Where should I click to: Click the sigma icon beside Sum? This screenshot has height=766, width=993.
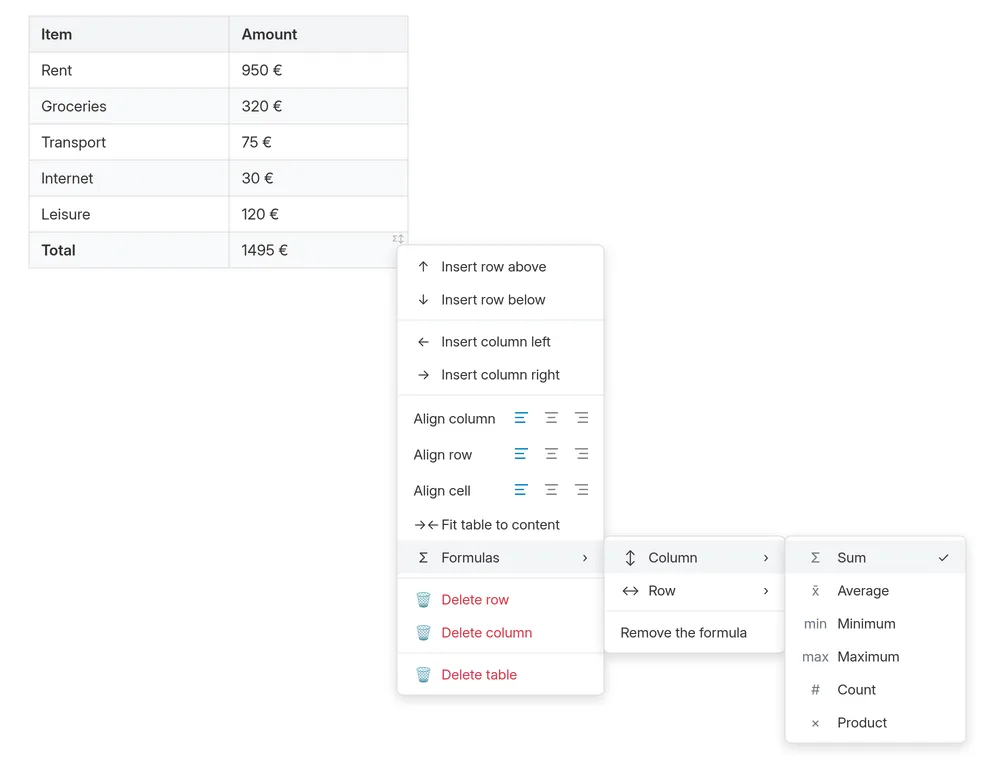[x=815, y=558]
